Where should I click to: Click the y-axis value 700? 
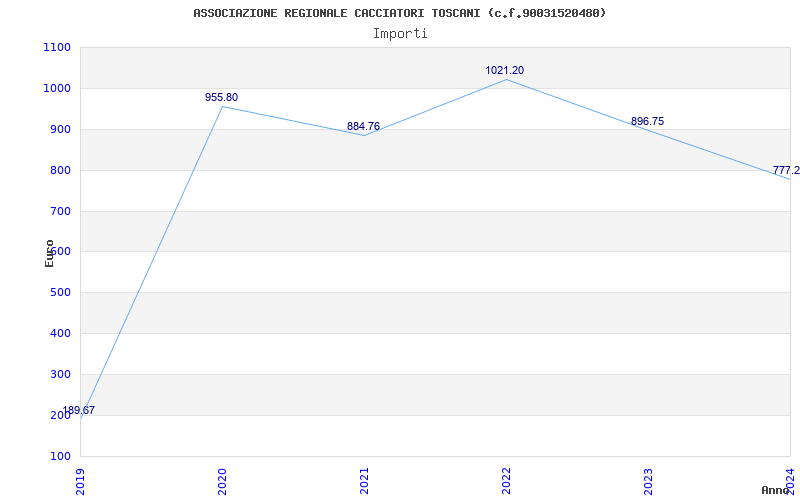[60, 211]
